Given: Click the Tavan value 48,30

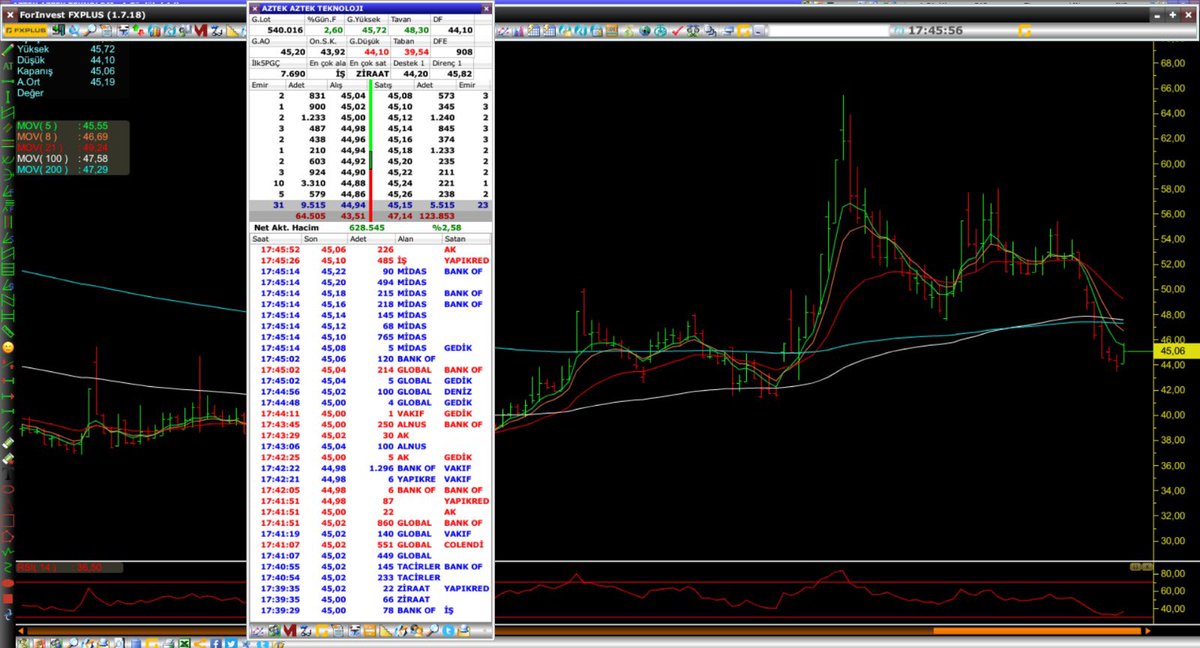Looking at the screenshot, I should [x=415, y=29].
